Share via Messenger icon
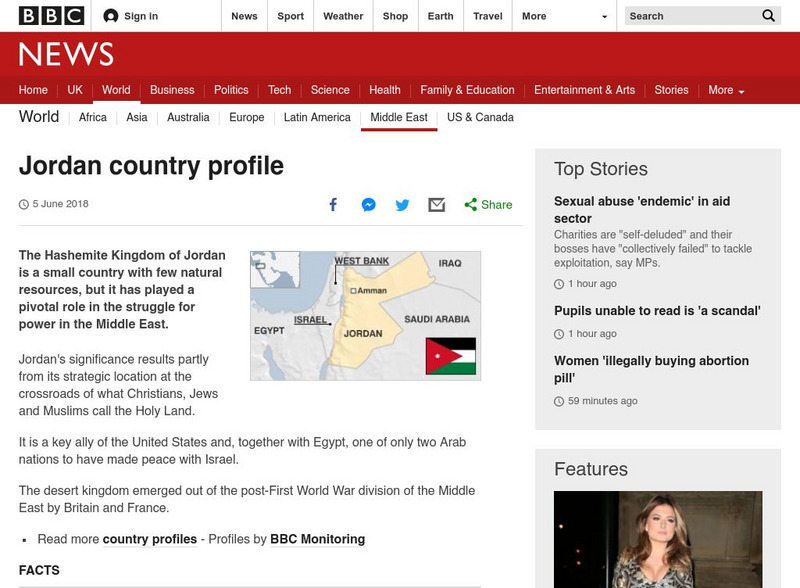800x588 pixels. point(368,205)
